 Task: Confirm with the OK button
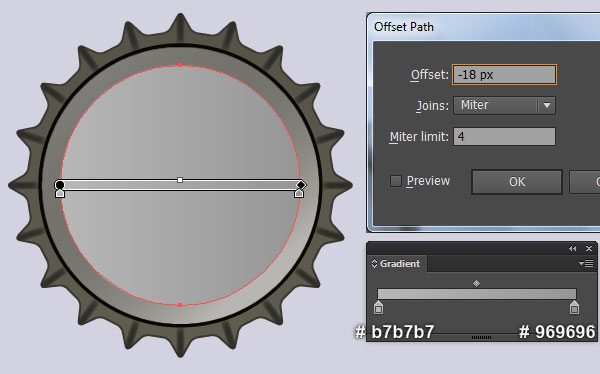coord(517,182)
